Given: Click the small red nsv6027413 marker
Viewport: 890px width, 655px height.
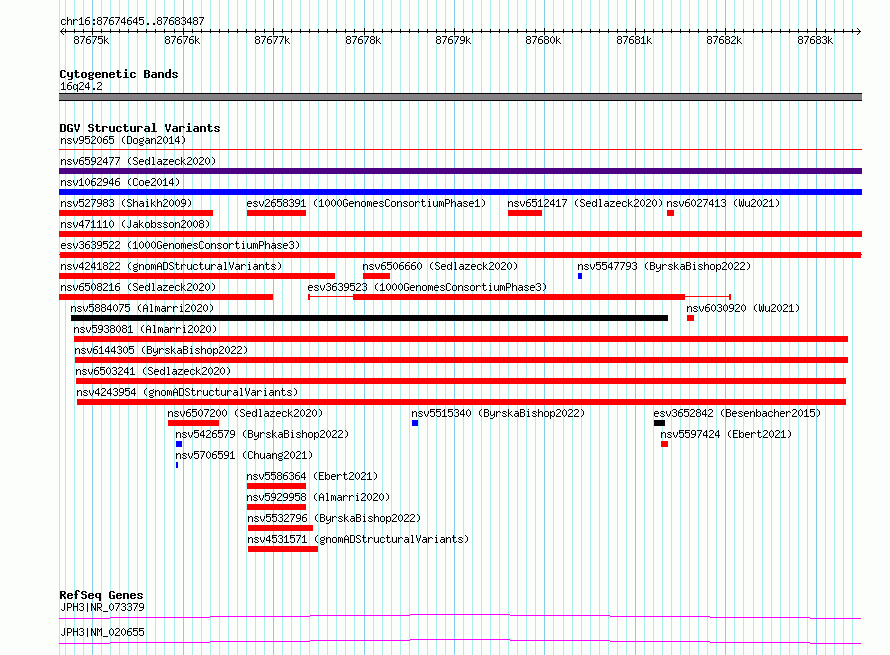Looking at the screenshot, I should (670, 213).
